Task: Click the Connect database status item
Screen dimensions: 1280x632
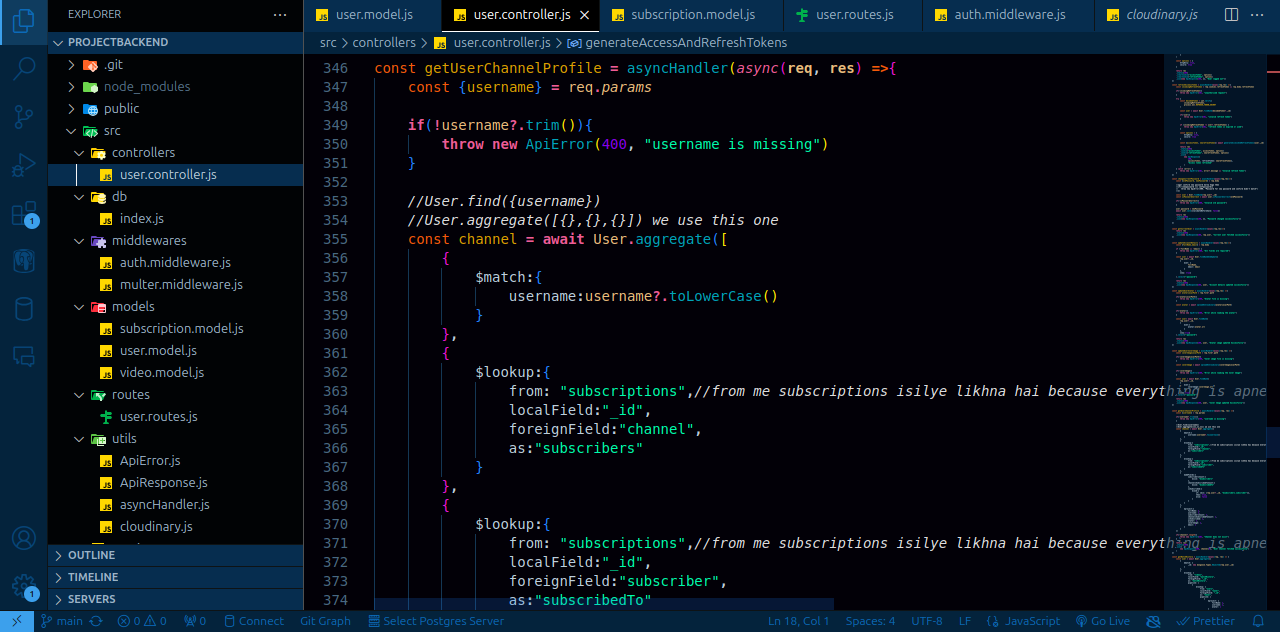Action: (254, 621)
